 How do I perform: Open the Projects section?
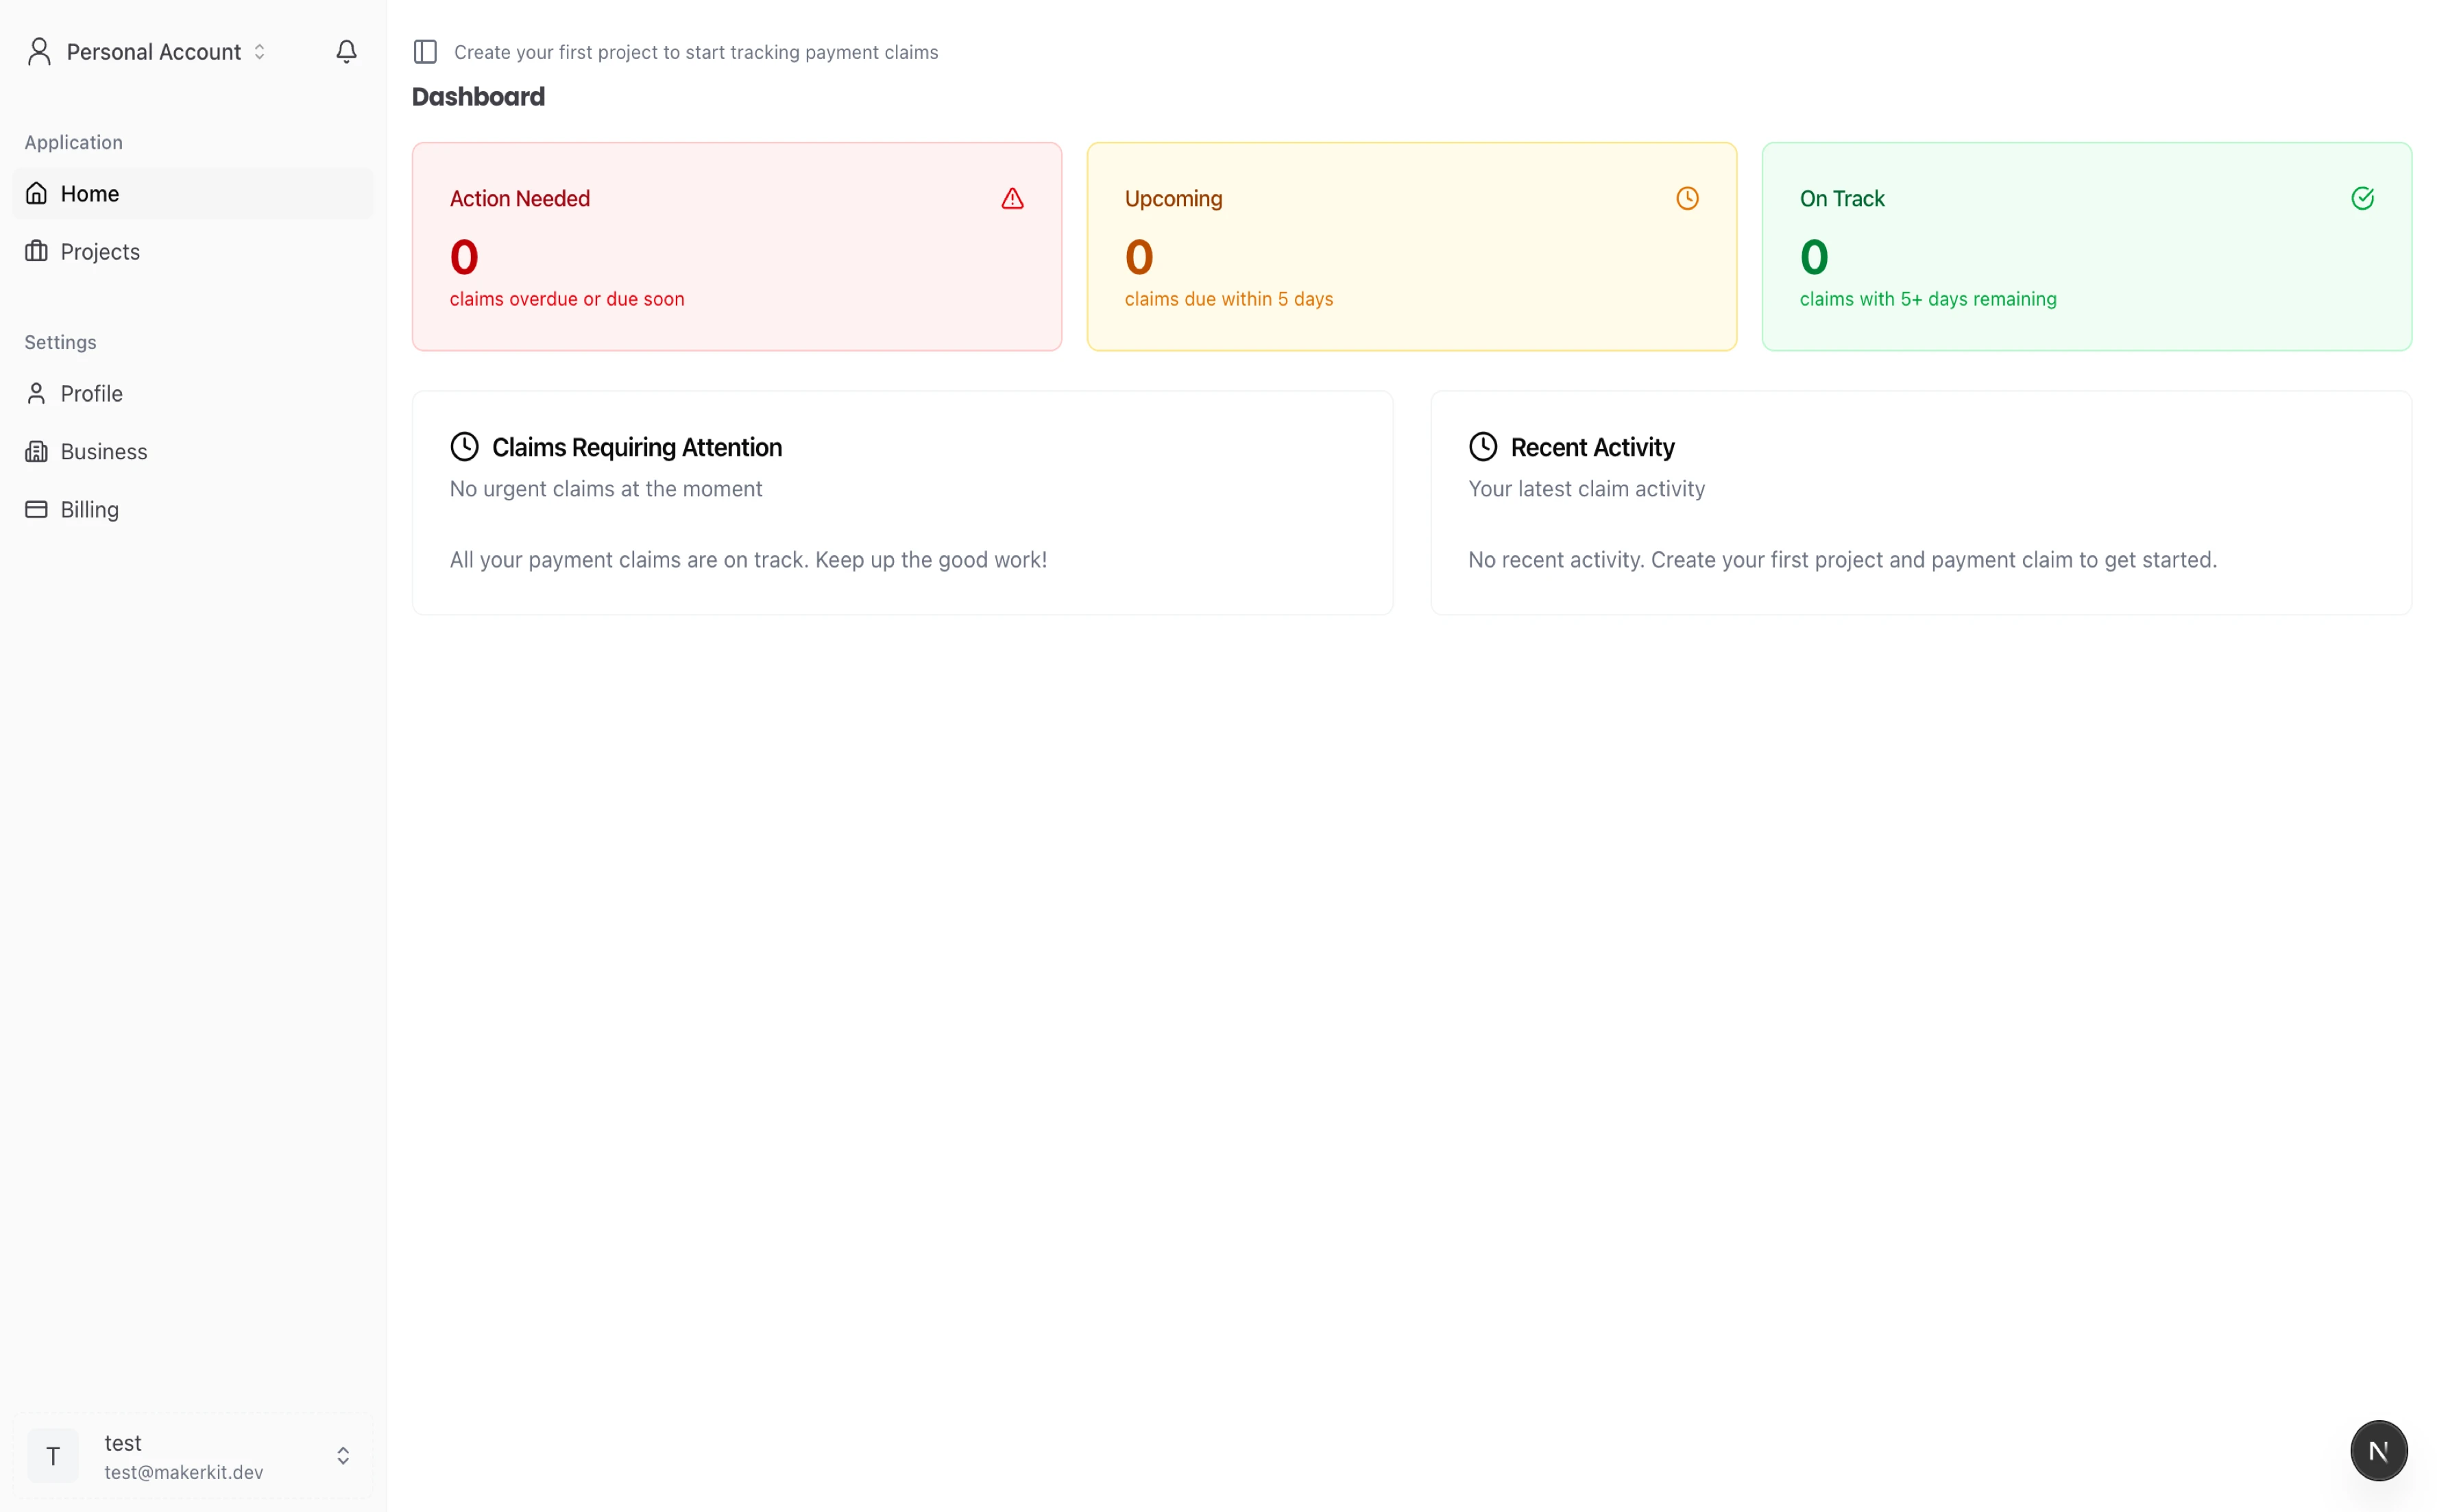[x=100, y=251]
